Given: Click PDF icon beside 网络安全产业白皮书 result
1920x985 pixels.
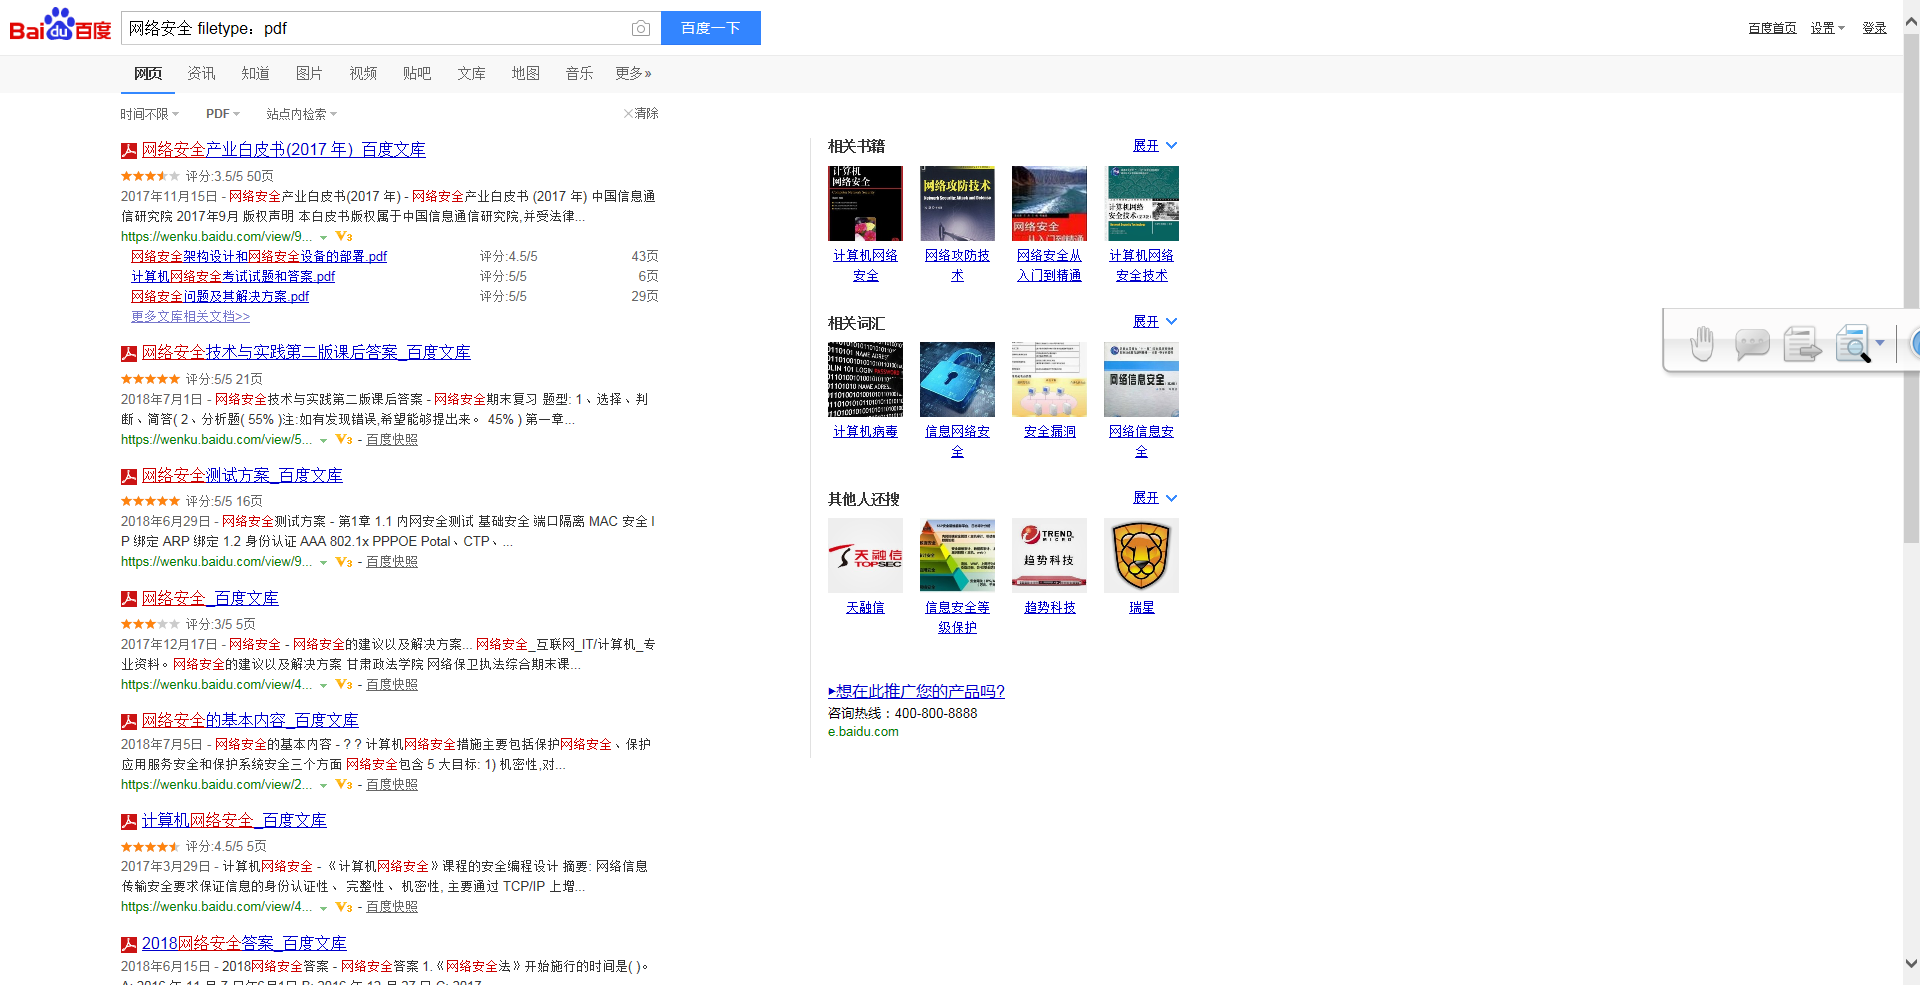Looking at the screenshot, I should pyautogui.click(x=129, y=151).
